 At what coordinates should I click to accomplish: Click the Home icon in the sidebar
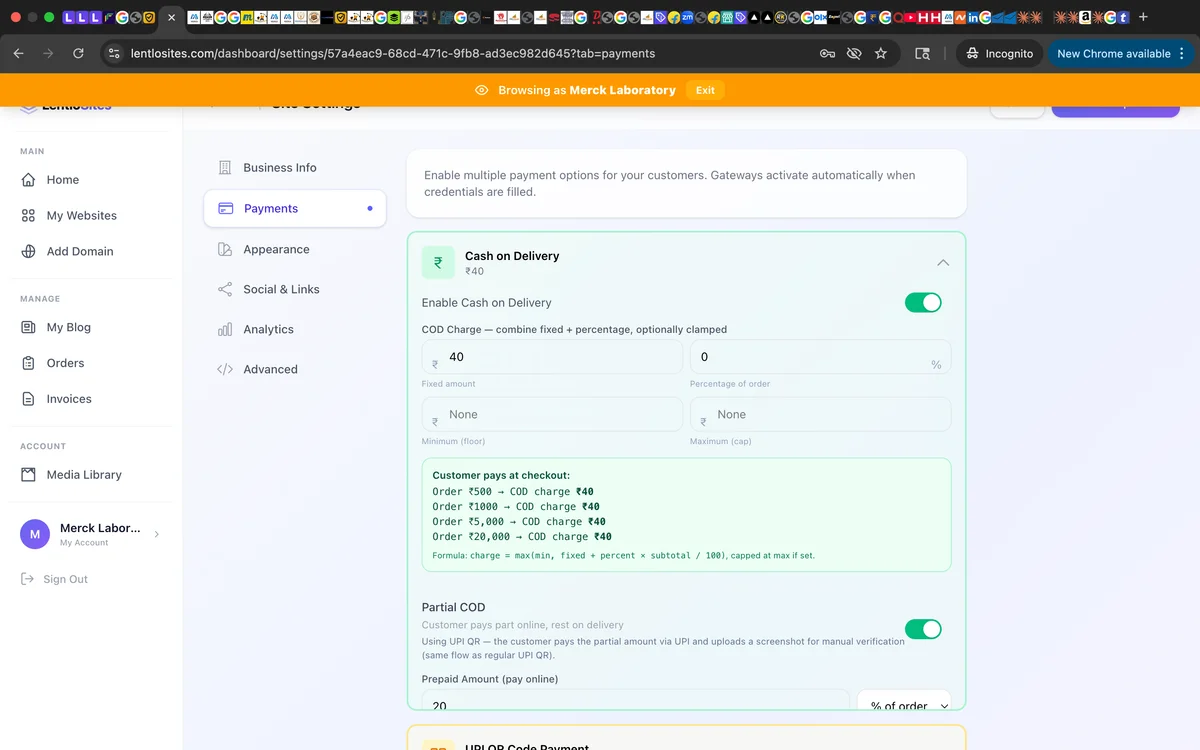coord(28,180)
